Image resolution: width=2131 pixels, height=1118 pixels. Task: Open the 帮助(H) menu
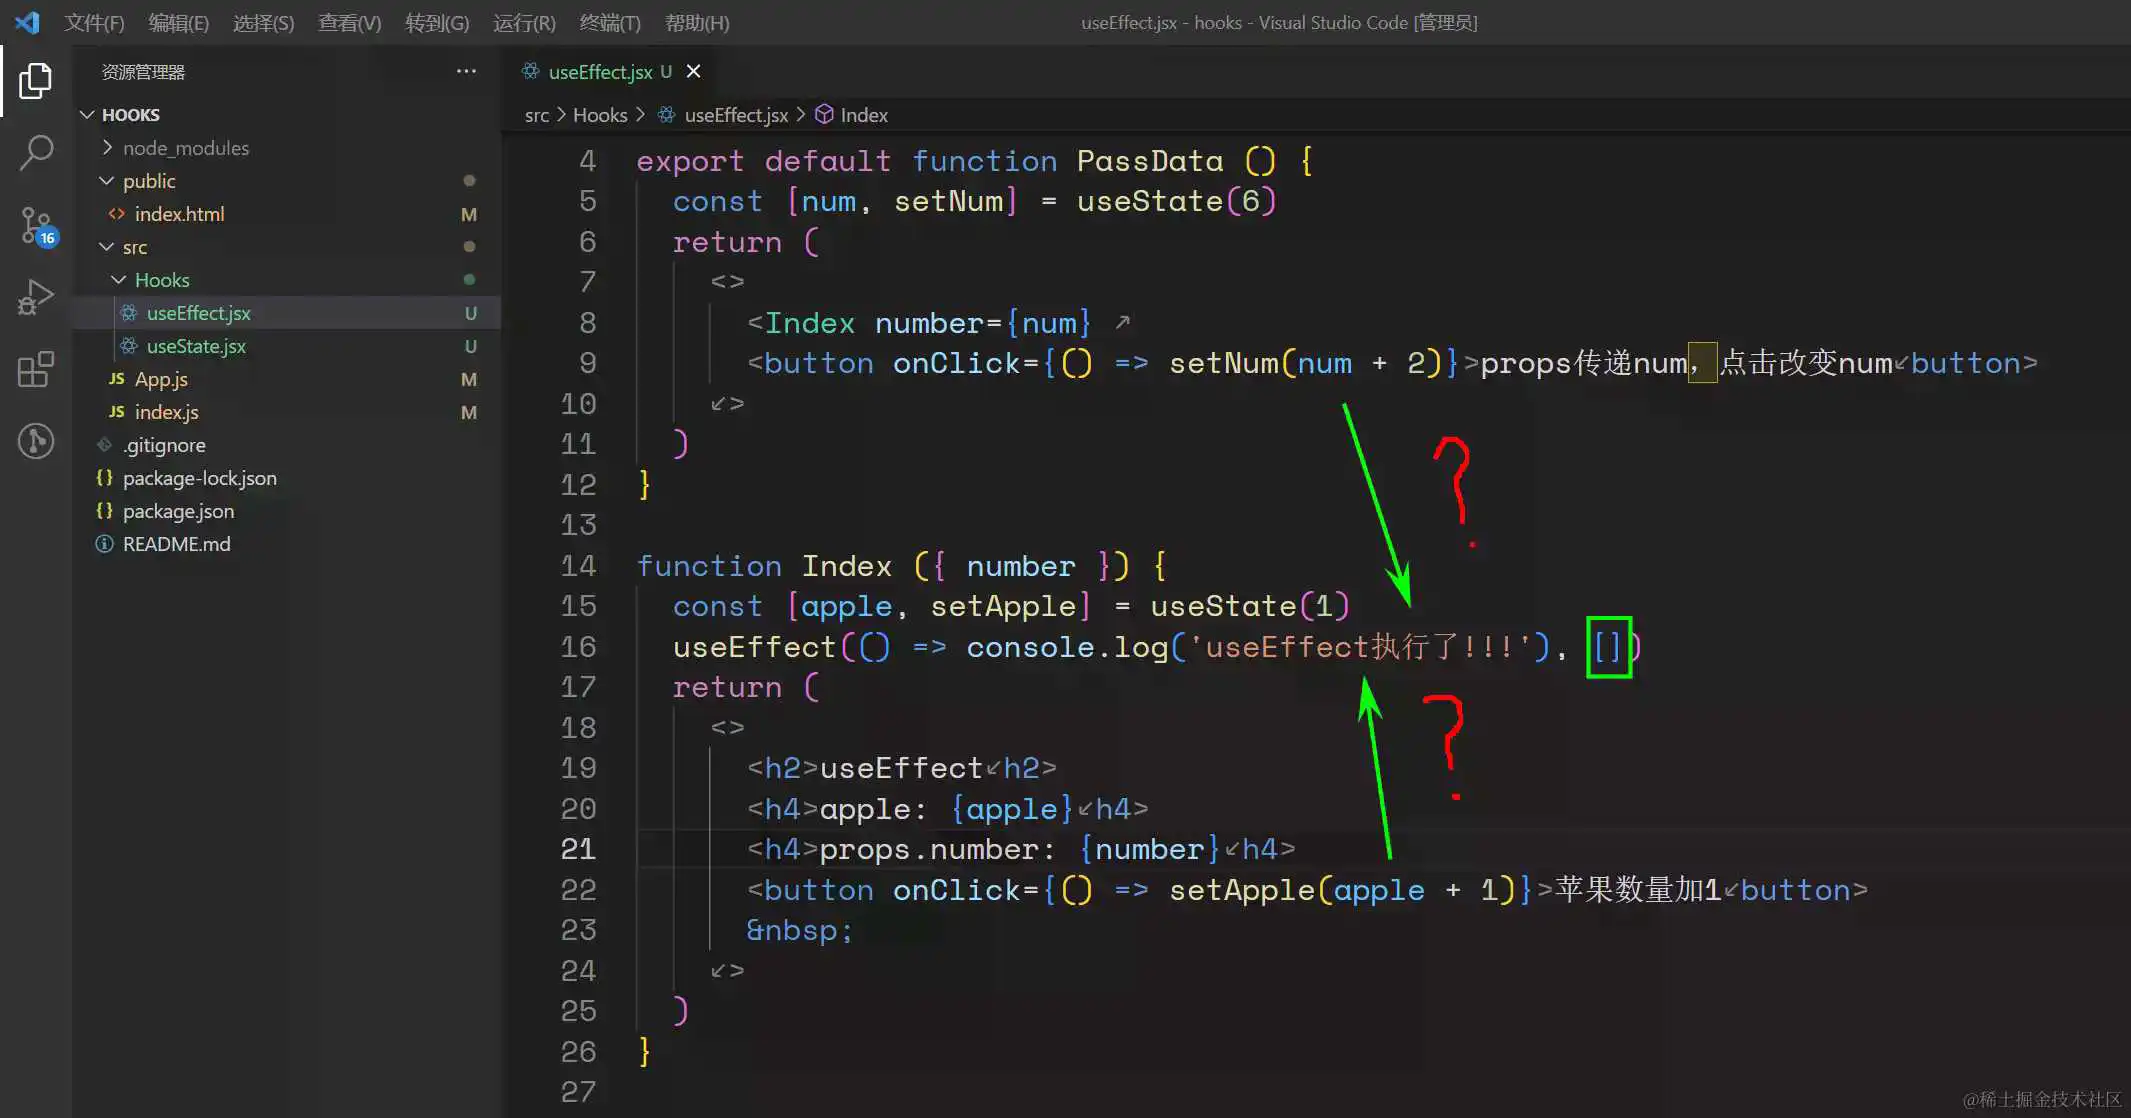(x=697, y=22)
